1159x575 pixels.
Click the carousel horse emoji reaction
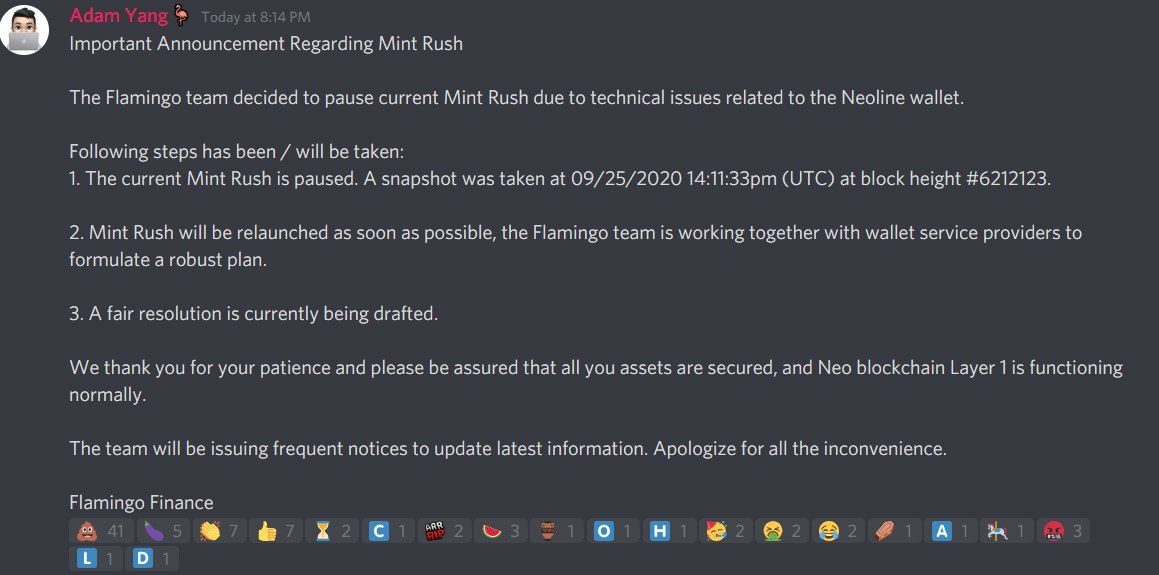pos(1006,531)
